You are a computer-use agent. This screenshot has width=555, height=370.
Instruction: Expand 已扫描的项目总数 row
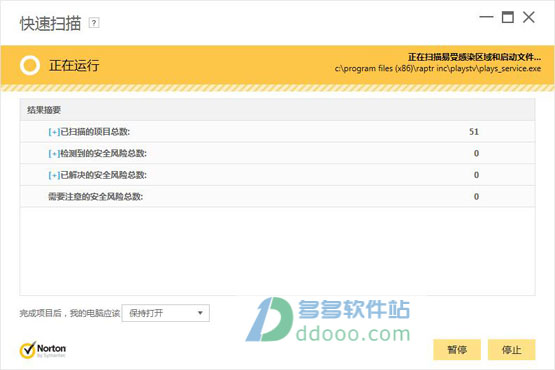[x=54, y=132]
